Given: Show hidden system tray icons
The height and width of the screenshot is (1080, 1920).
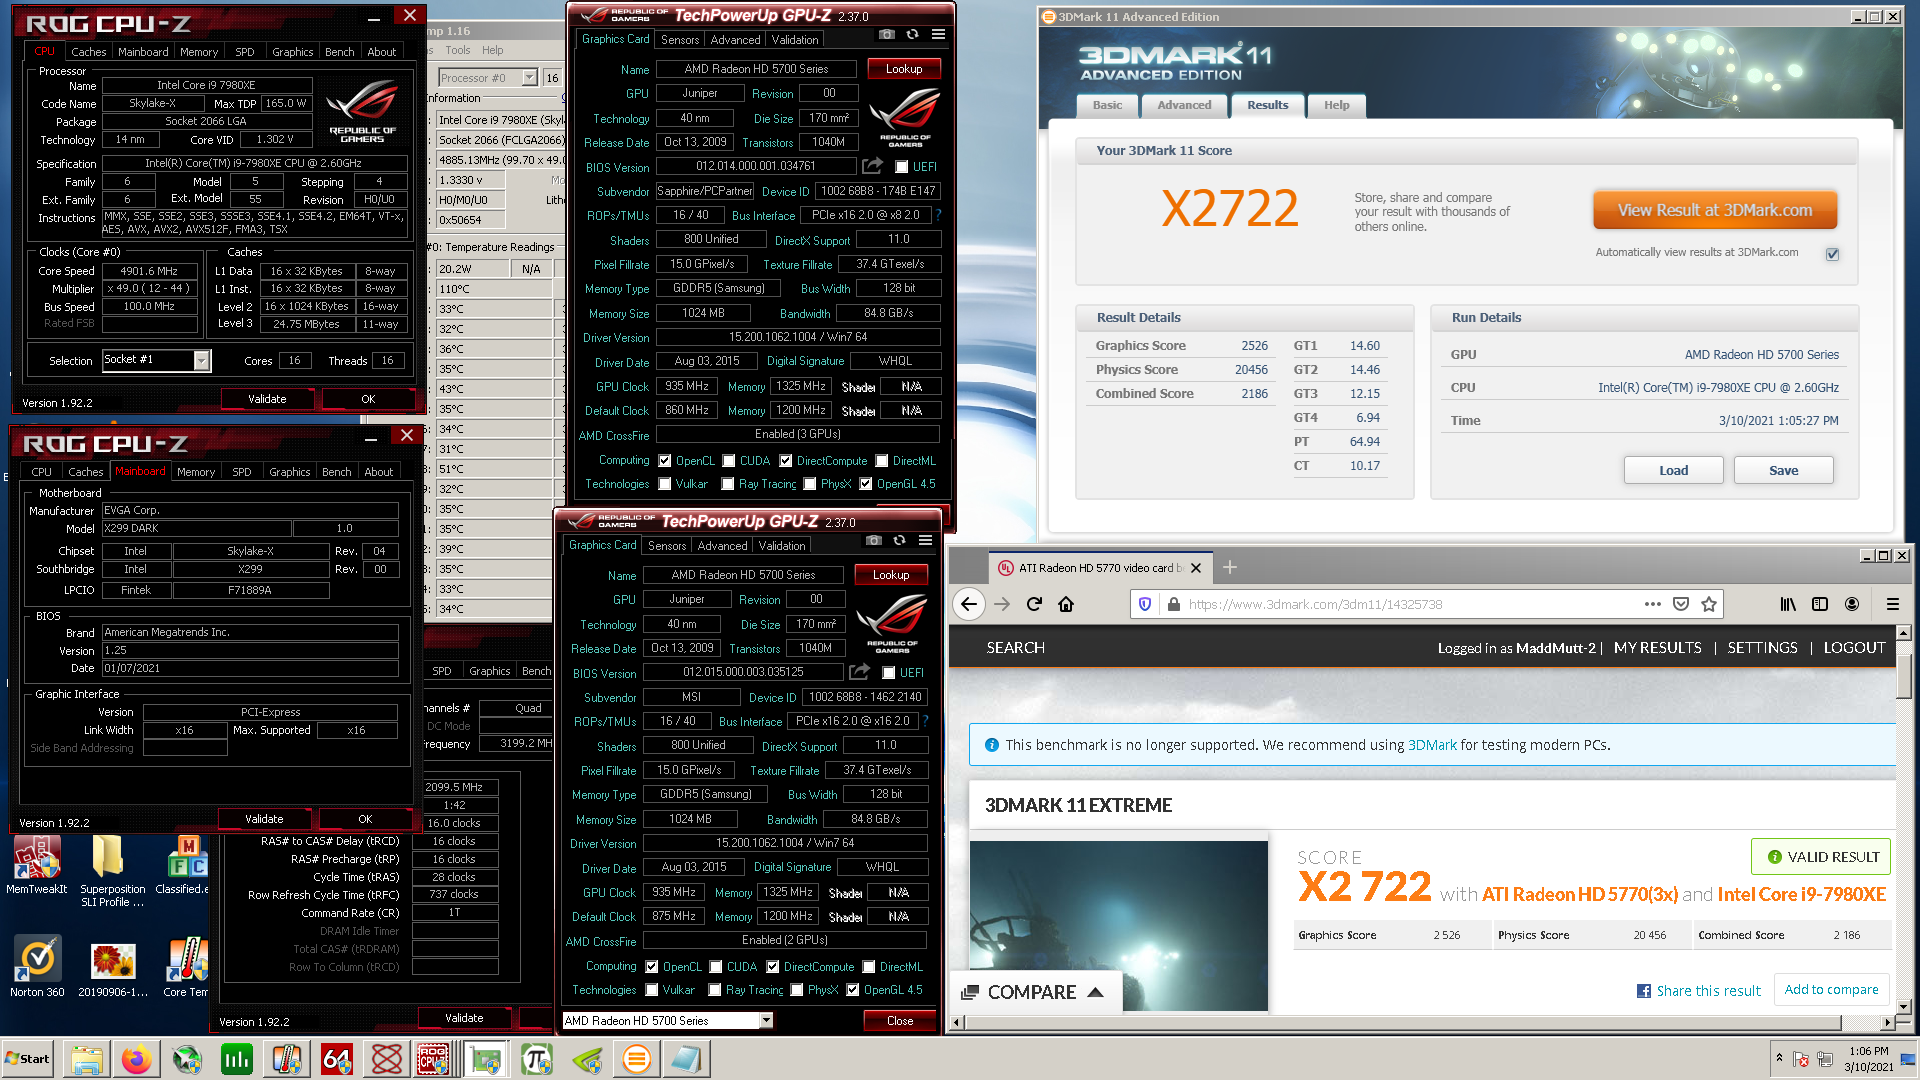Looking at the screenshot, I should 1779,1057.
